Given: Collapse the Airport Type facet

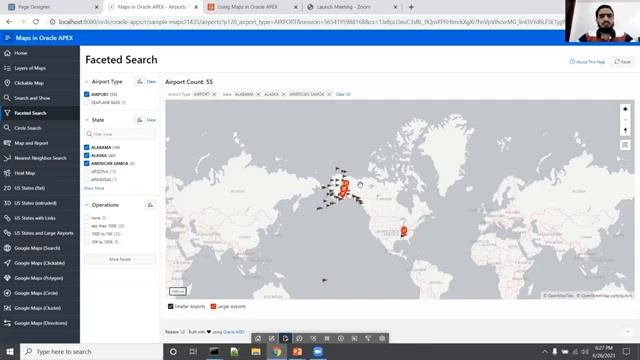Looking at the screenshot, I should click(87, 82).
